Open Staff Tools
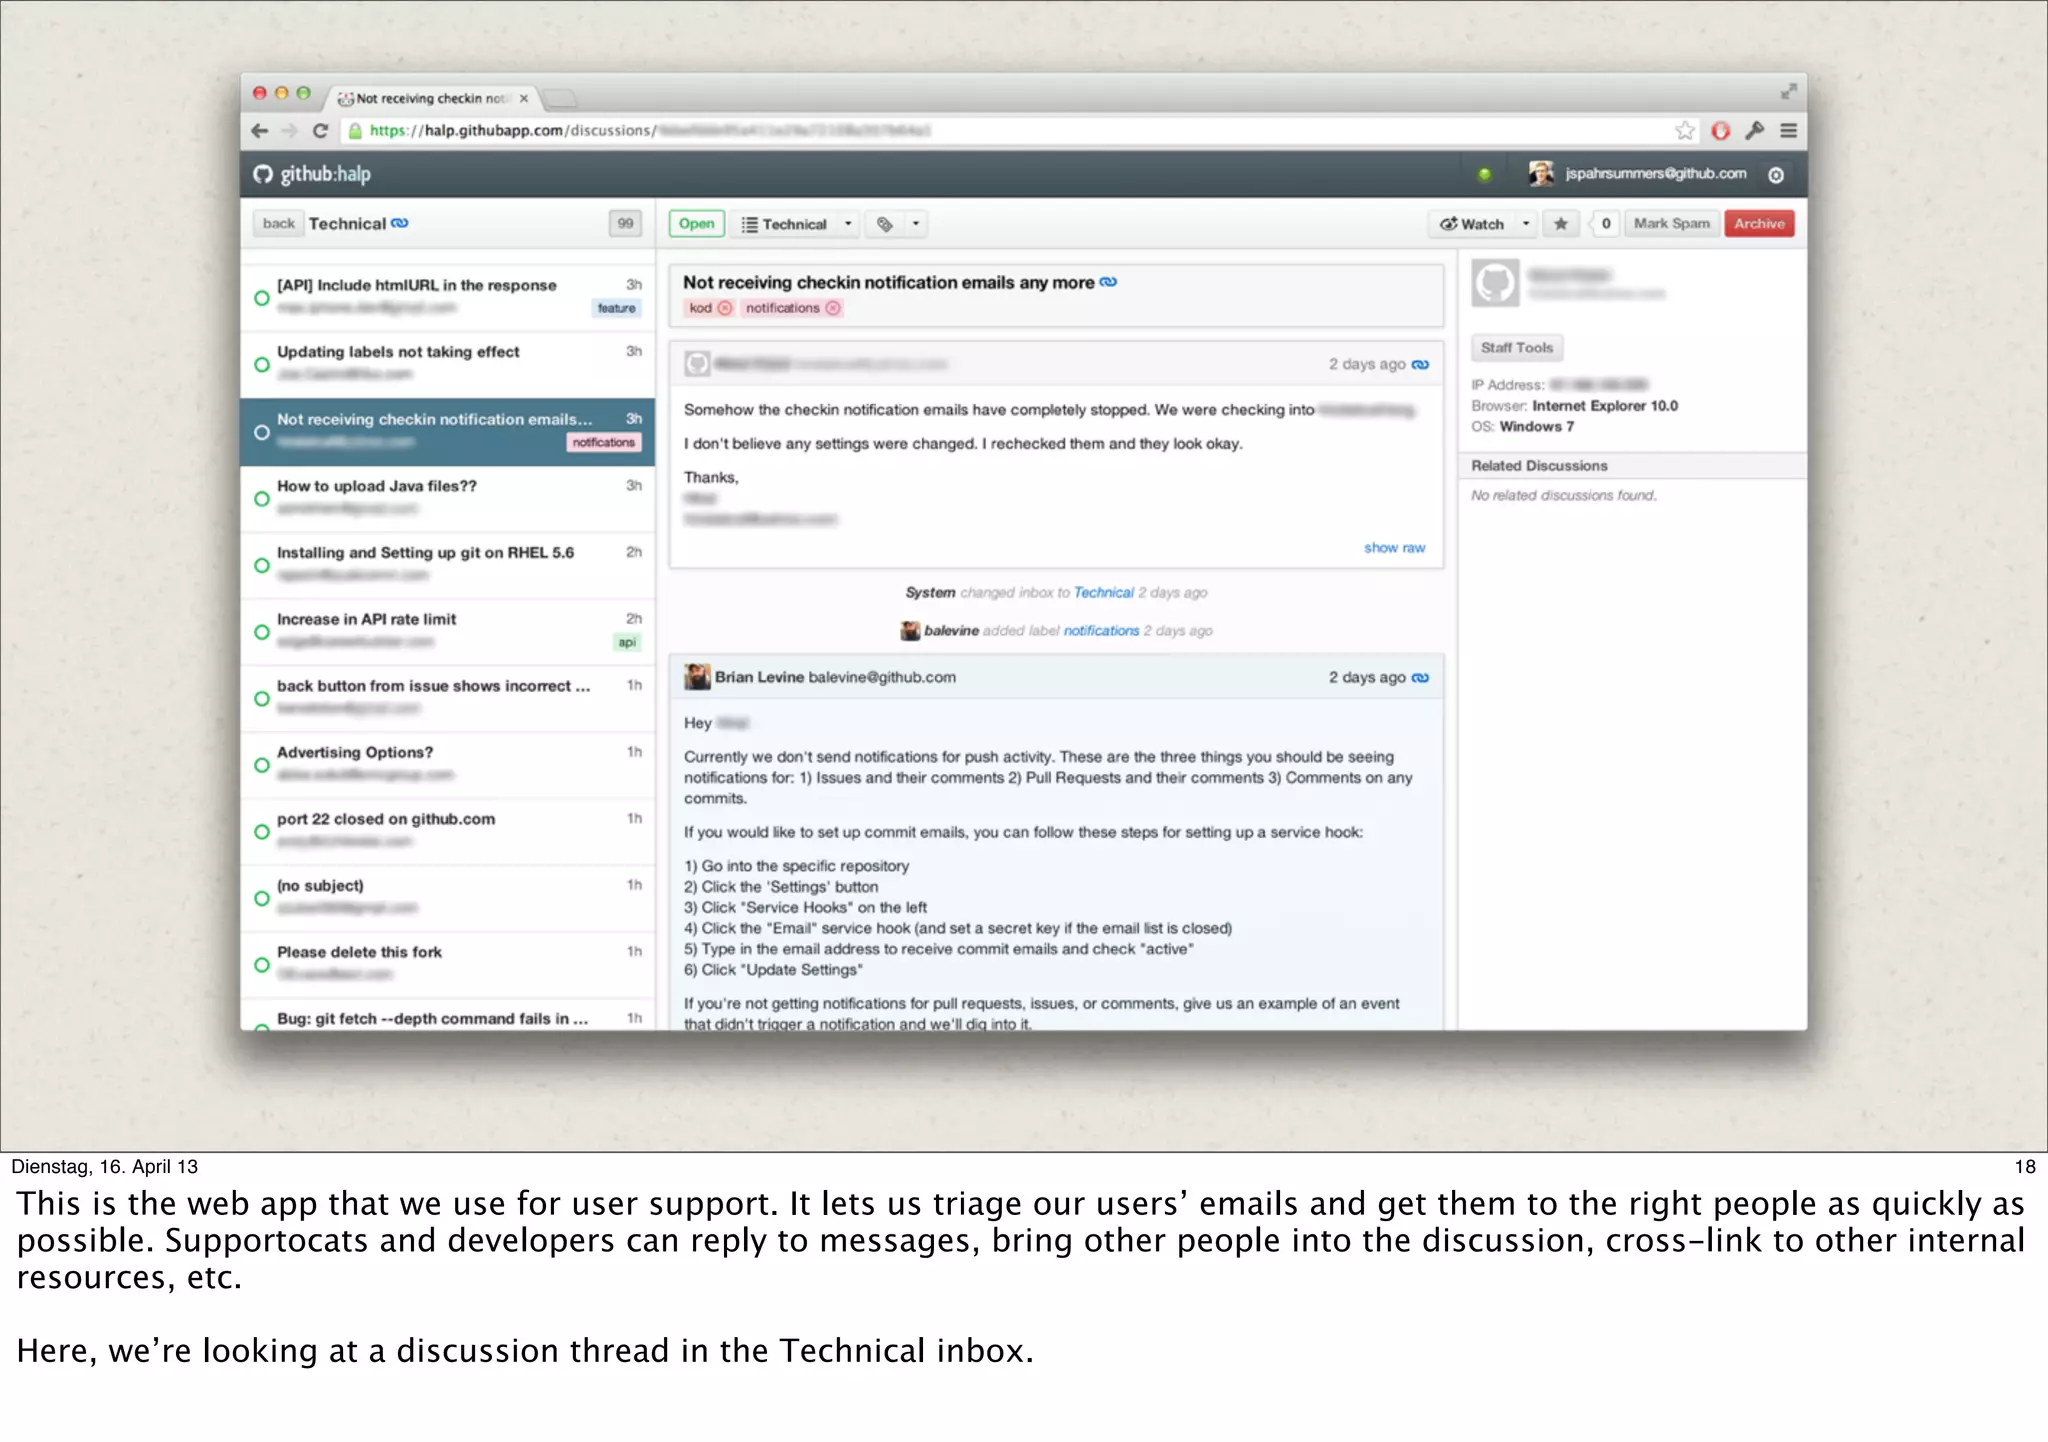 1517,348
